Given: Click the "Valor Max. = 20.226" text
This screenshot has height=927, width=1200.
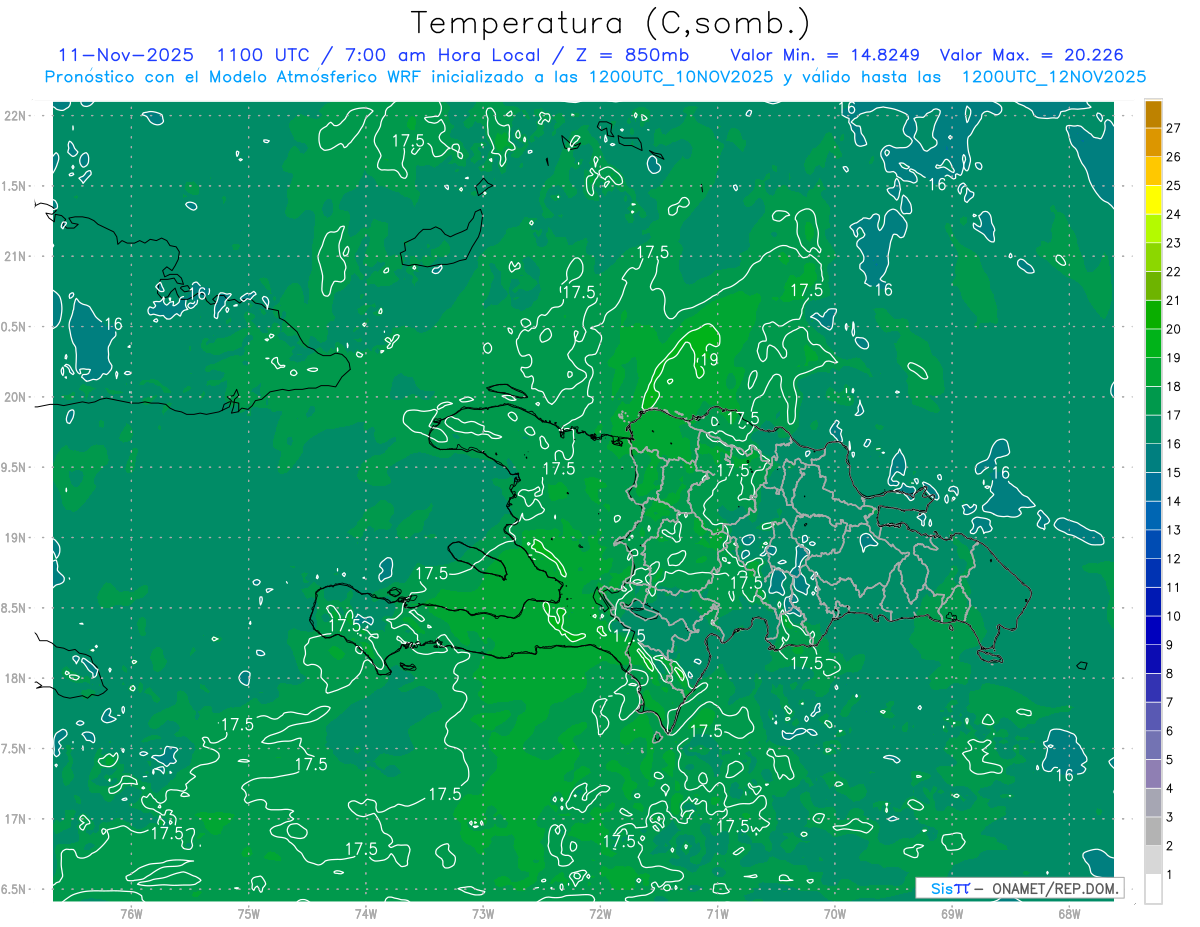Looking at the screenshot, I should pyautogui.click(x=1032, y=55).
